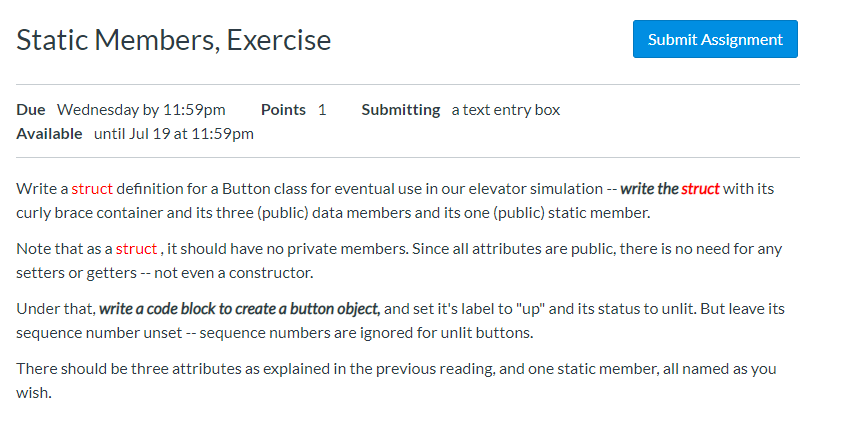The width and height of the screenshot is (847, 444).
Task: Click the bold "Submitting" label
Action: [x=400, y=110]
